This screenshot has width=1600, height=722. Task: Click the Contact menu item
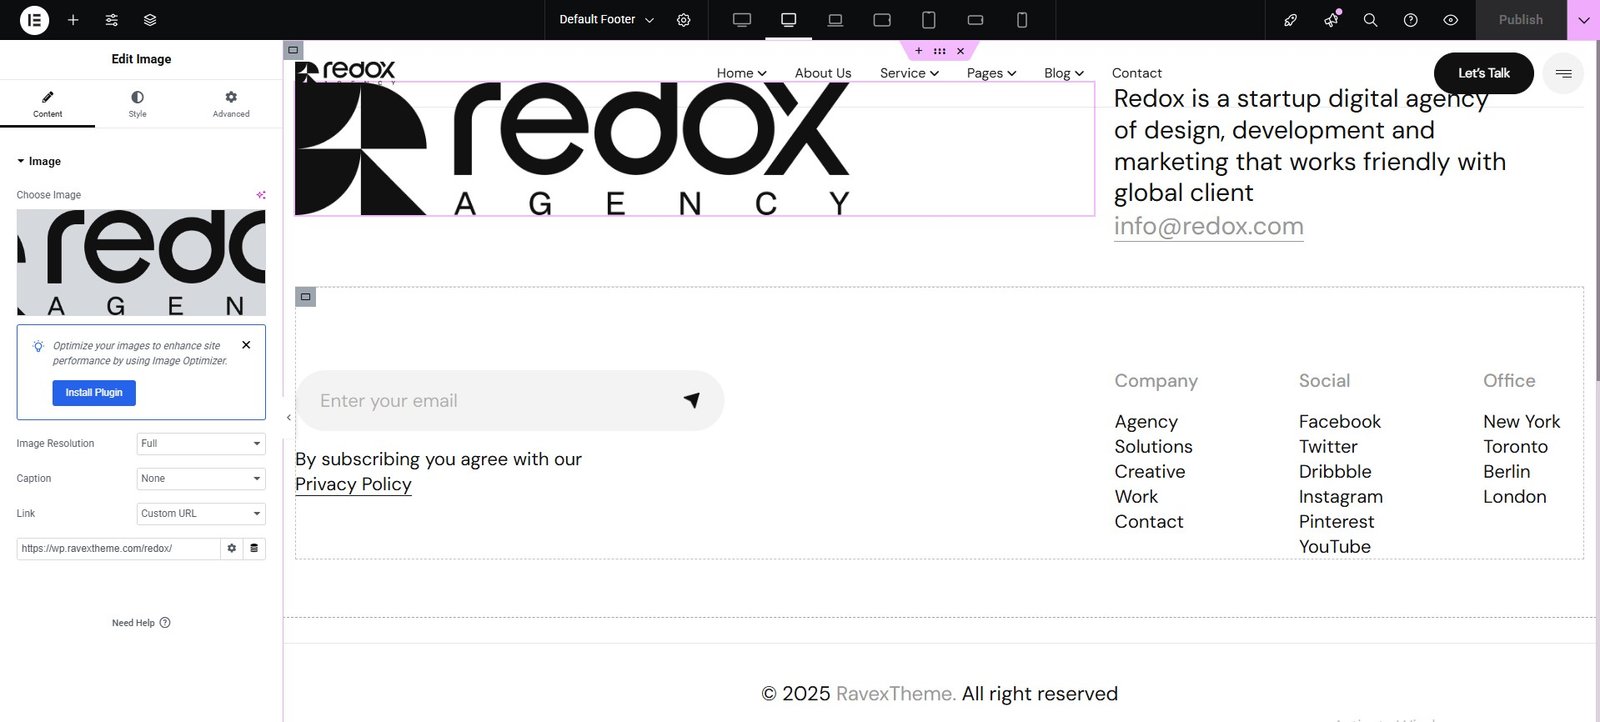pyautogui.click(x=1137, y=73)
